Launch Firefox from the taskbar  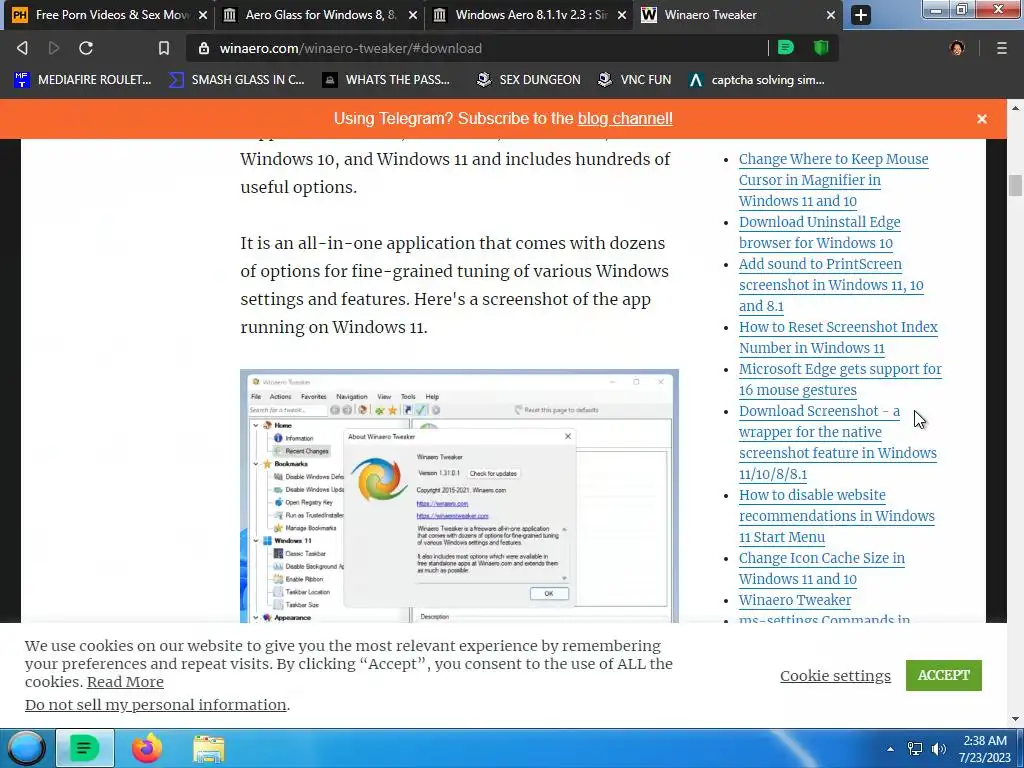(147, 748)
